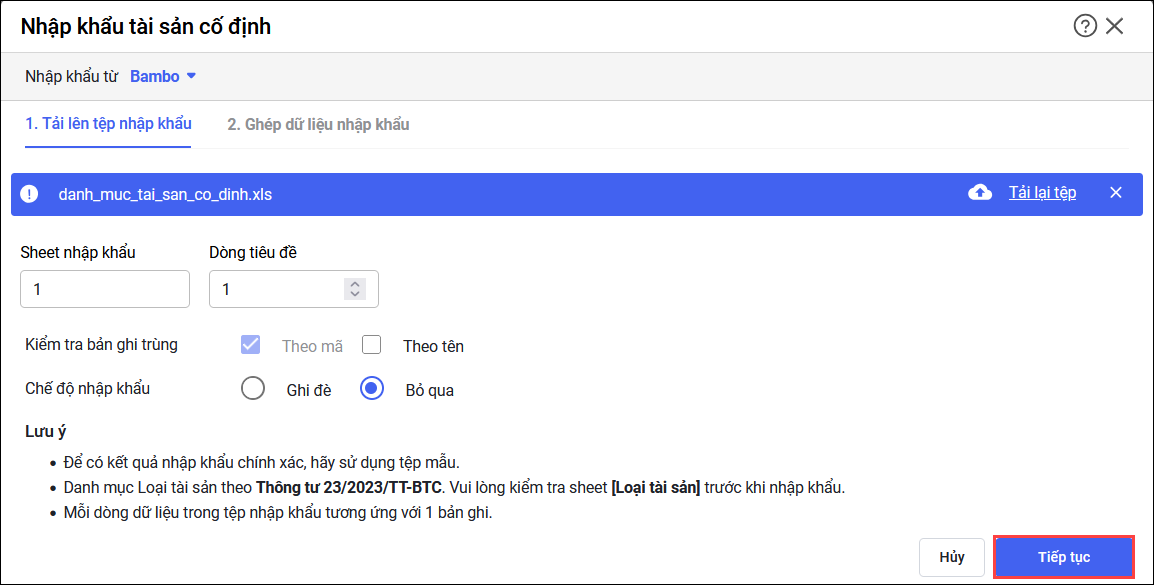
Task: Choose the 'Bỏ qua' radio option
Action: [x=372, y=389]
